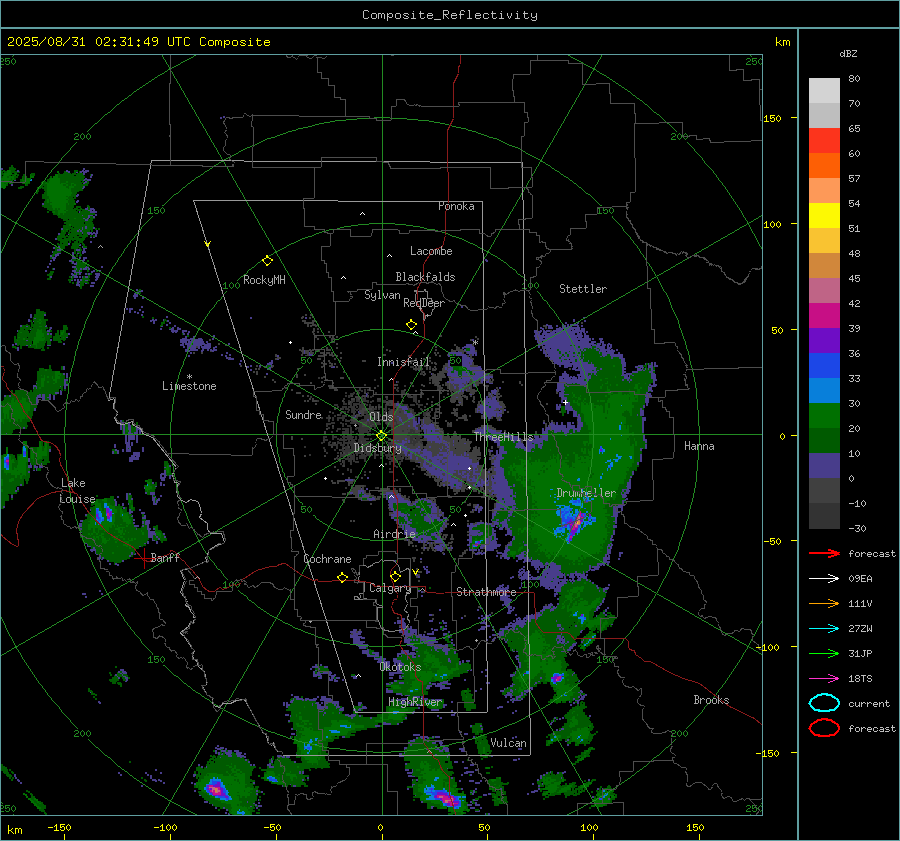Click the Brooks city label

(x=711, y=700)
